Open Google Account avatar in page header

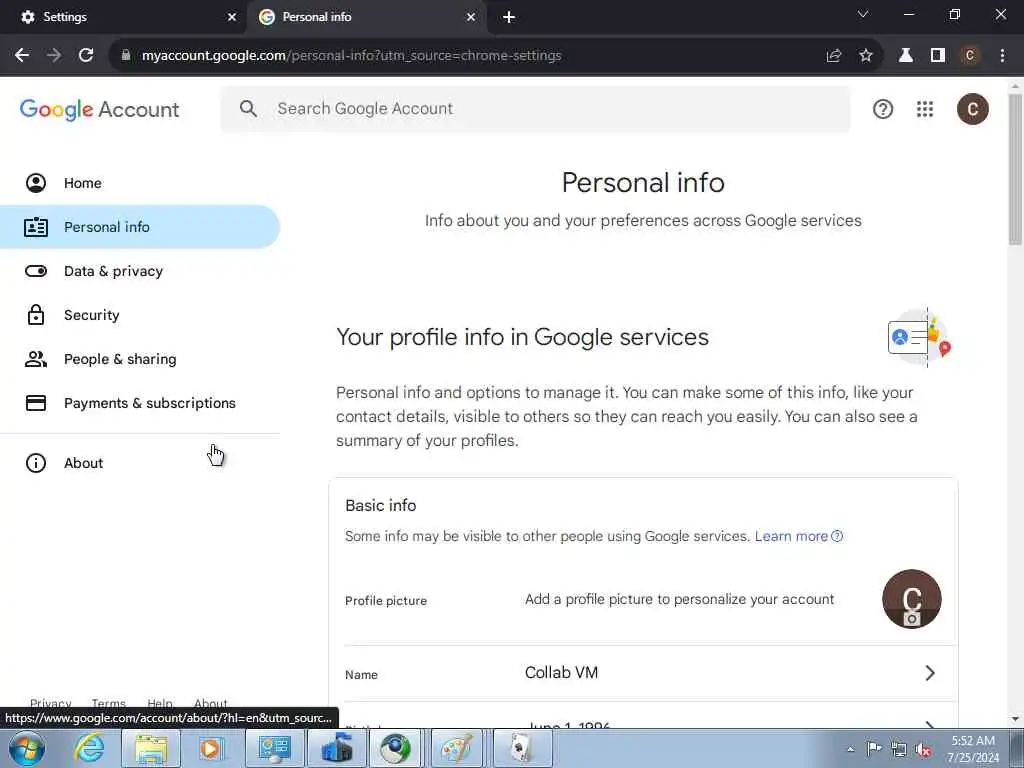tap(972, 109)
